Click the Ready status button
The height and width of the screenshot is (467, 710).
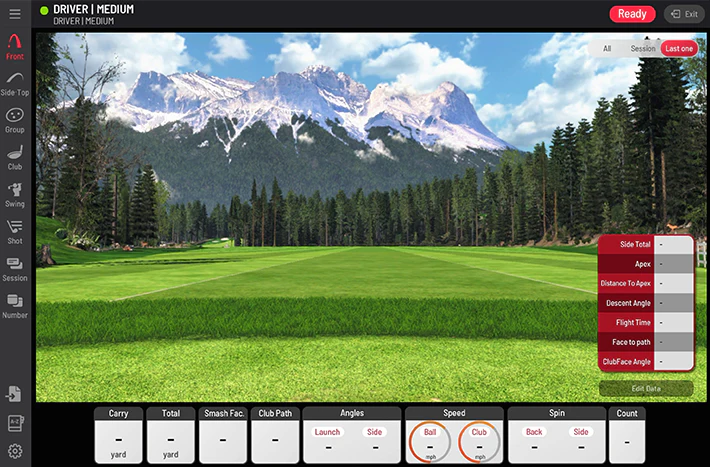click(632, 14)
